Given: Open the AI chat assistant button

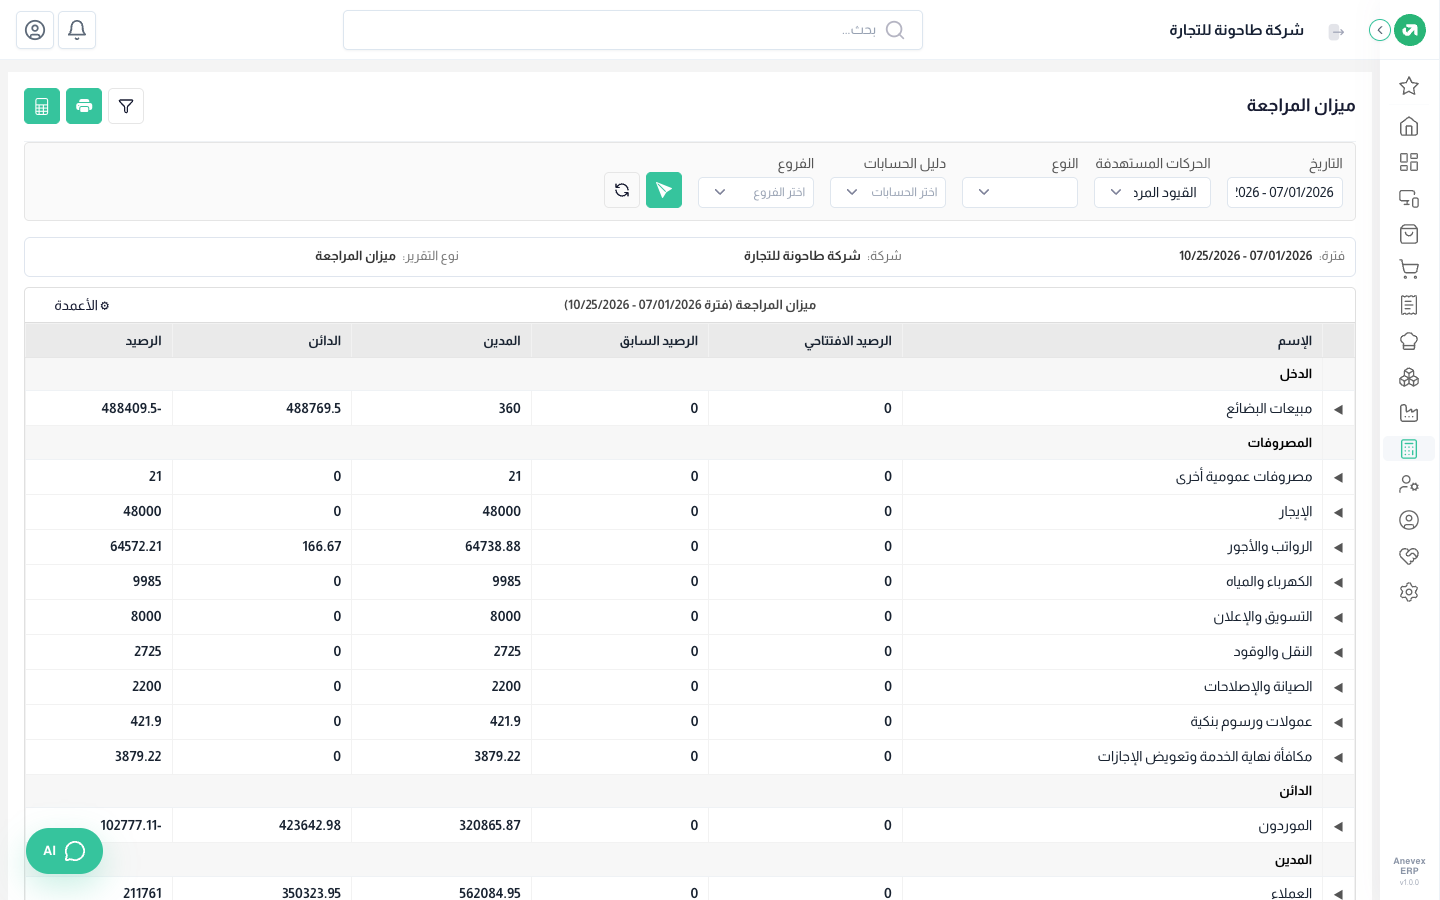Looking at the screenshot, I should click(x=64, y=851).
